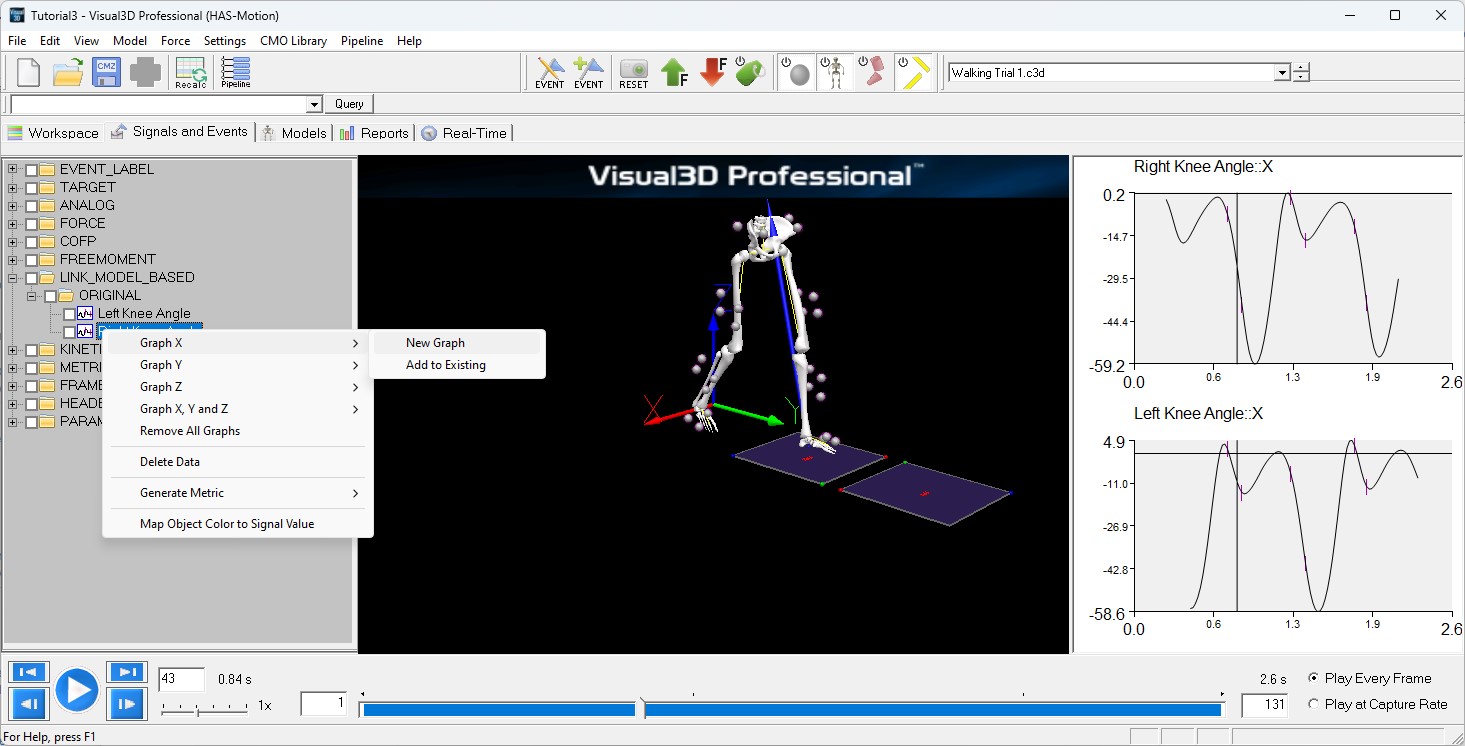This screenshot has height=746, width=1465.
Task: Click the green up-arrow force icon
Action: point(675,72)
